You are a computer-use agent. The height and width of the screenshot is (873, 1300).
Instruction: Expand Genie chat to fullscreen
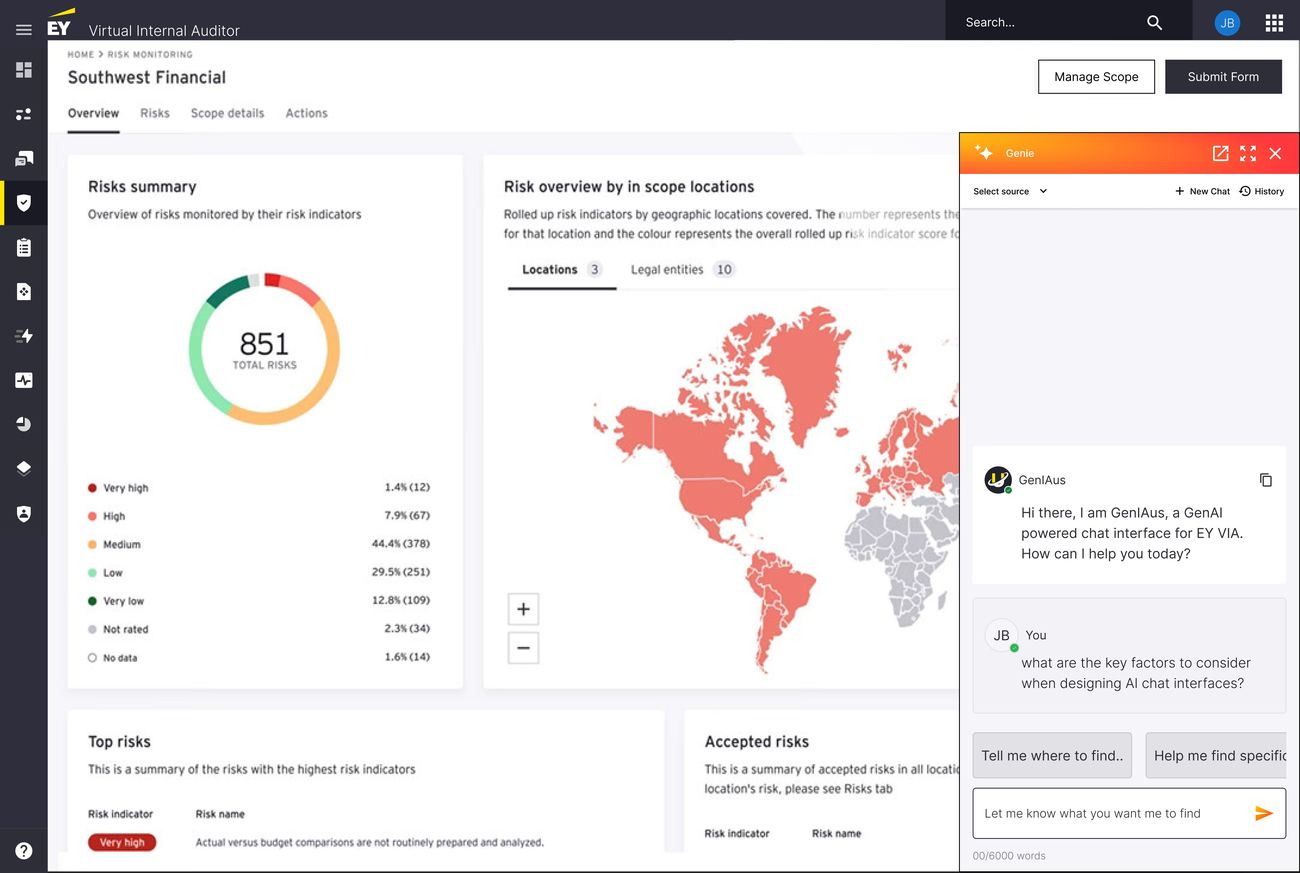[x=1248, y=153]
